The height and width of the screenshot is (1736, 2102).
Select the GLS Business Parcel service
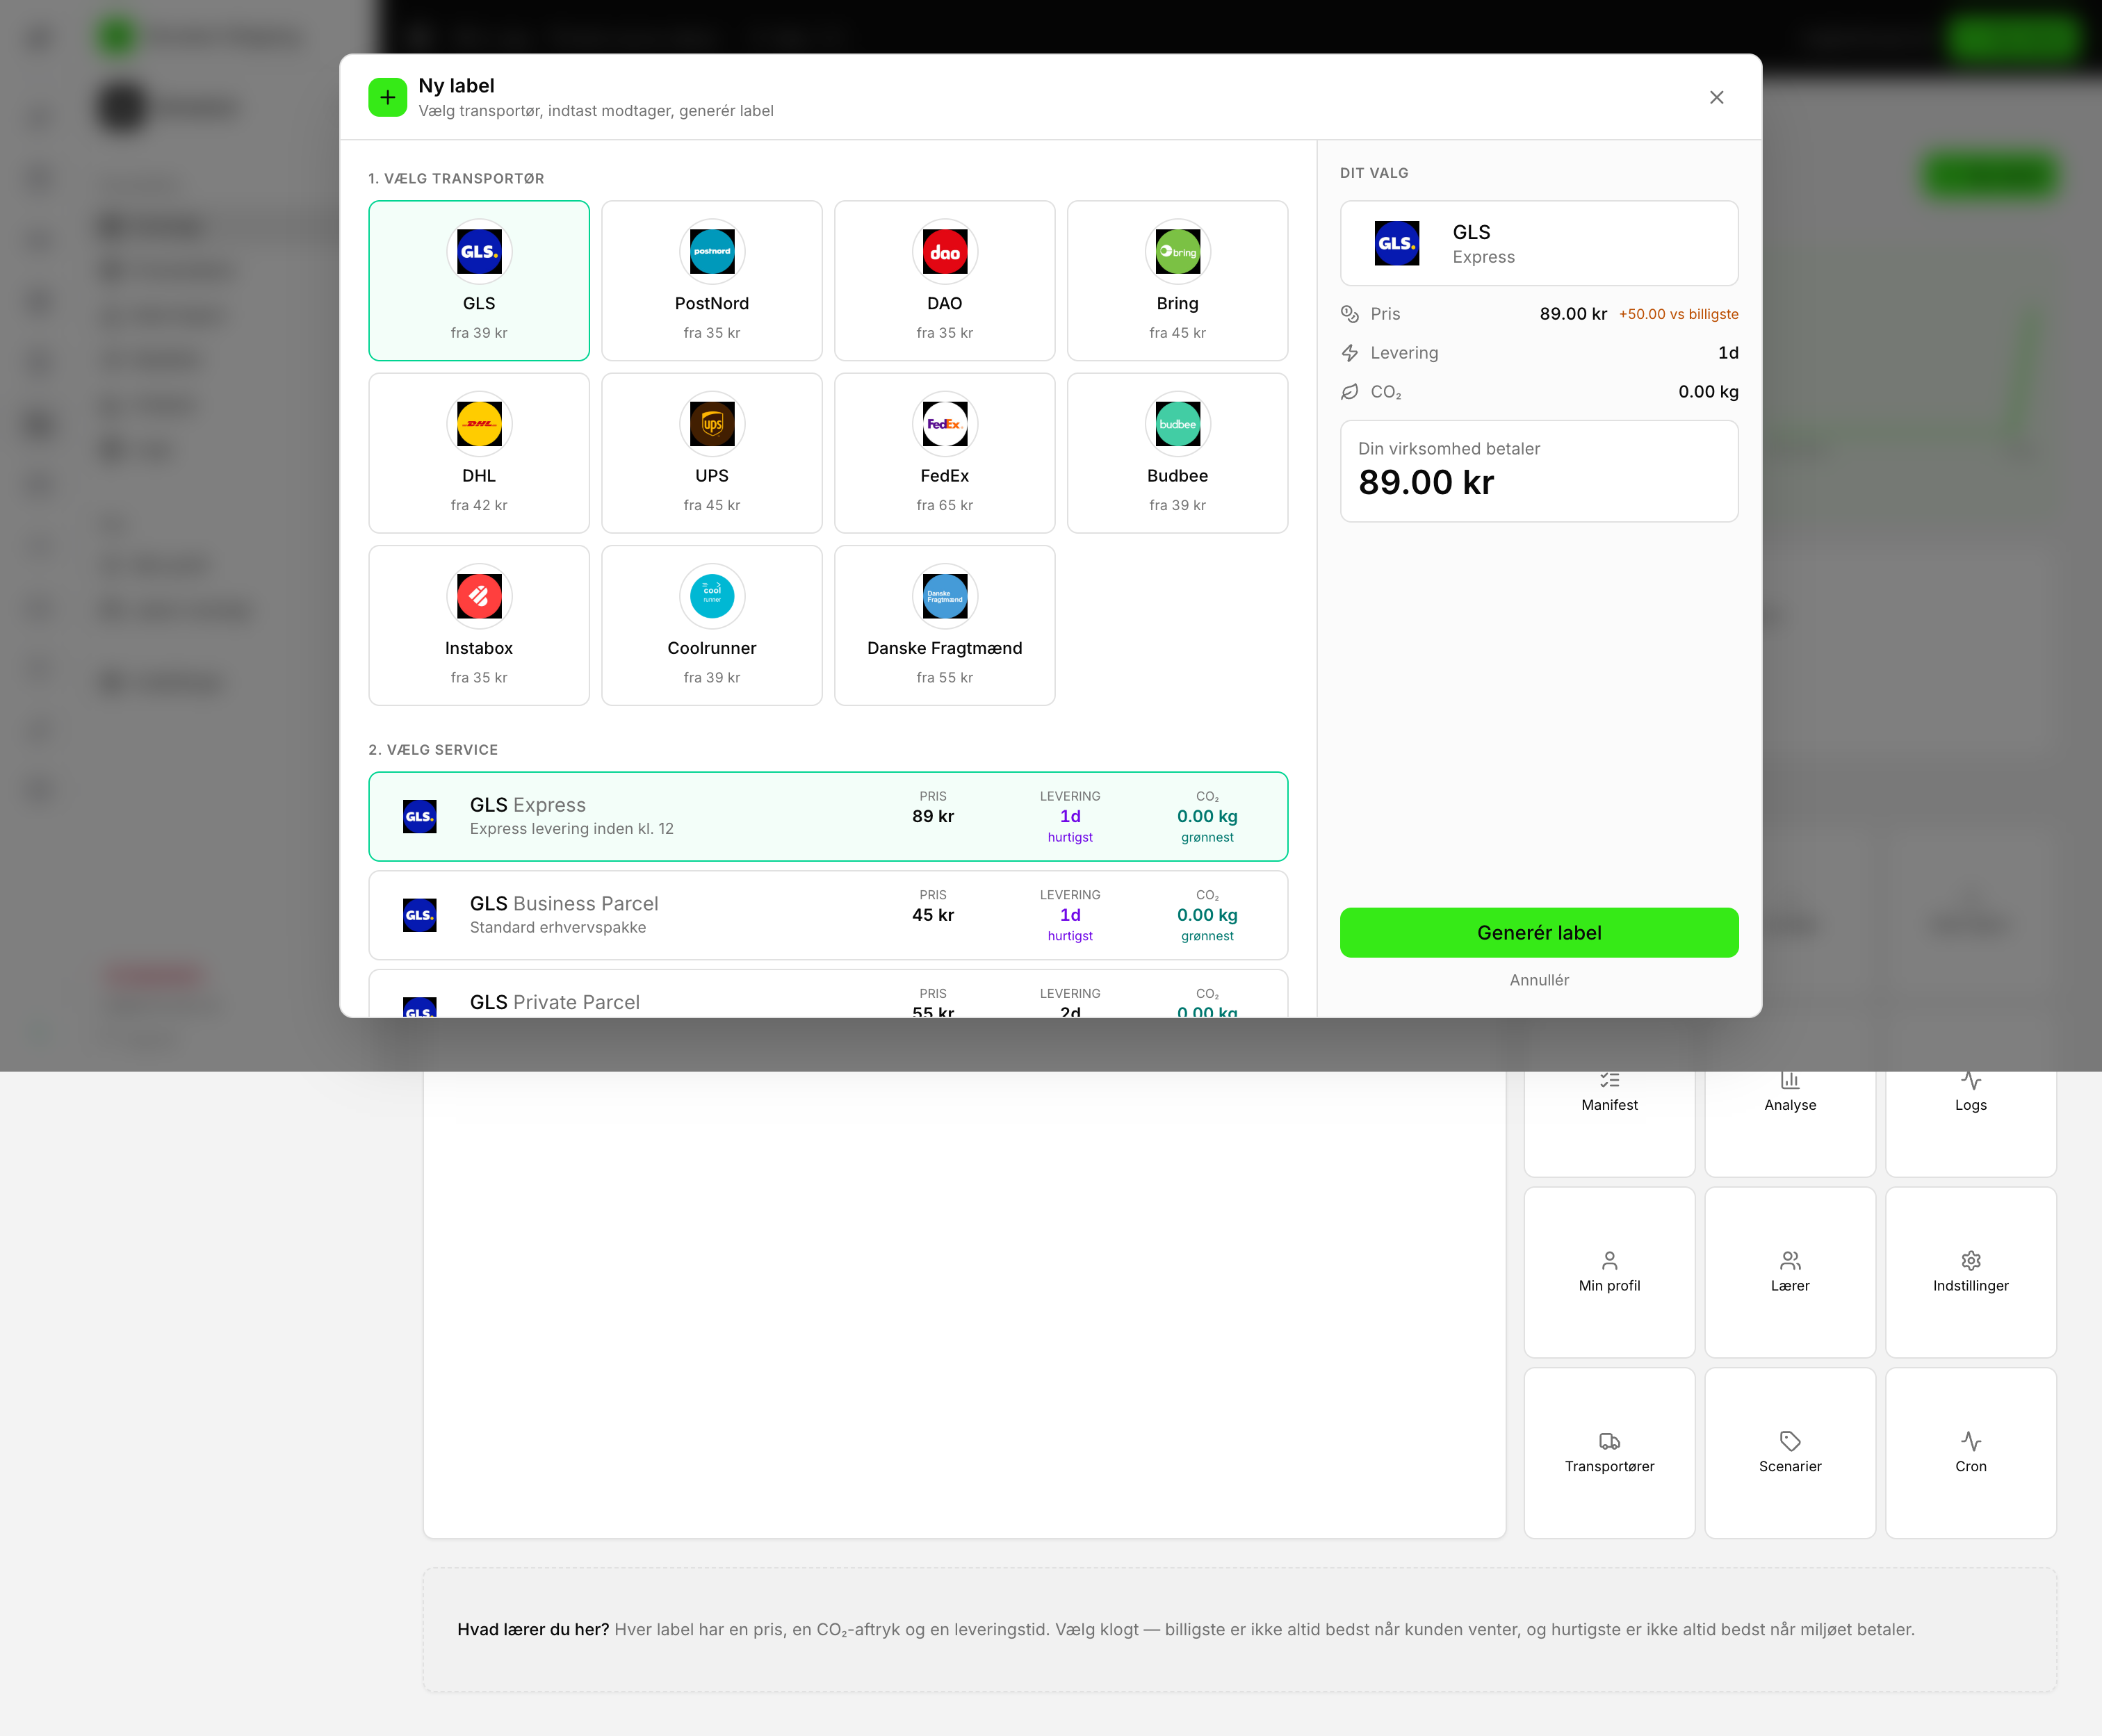828,915
